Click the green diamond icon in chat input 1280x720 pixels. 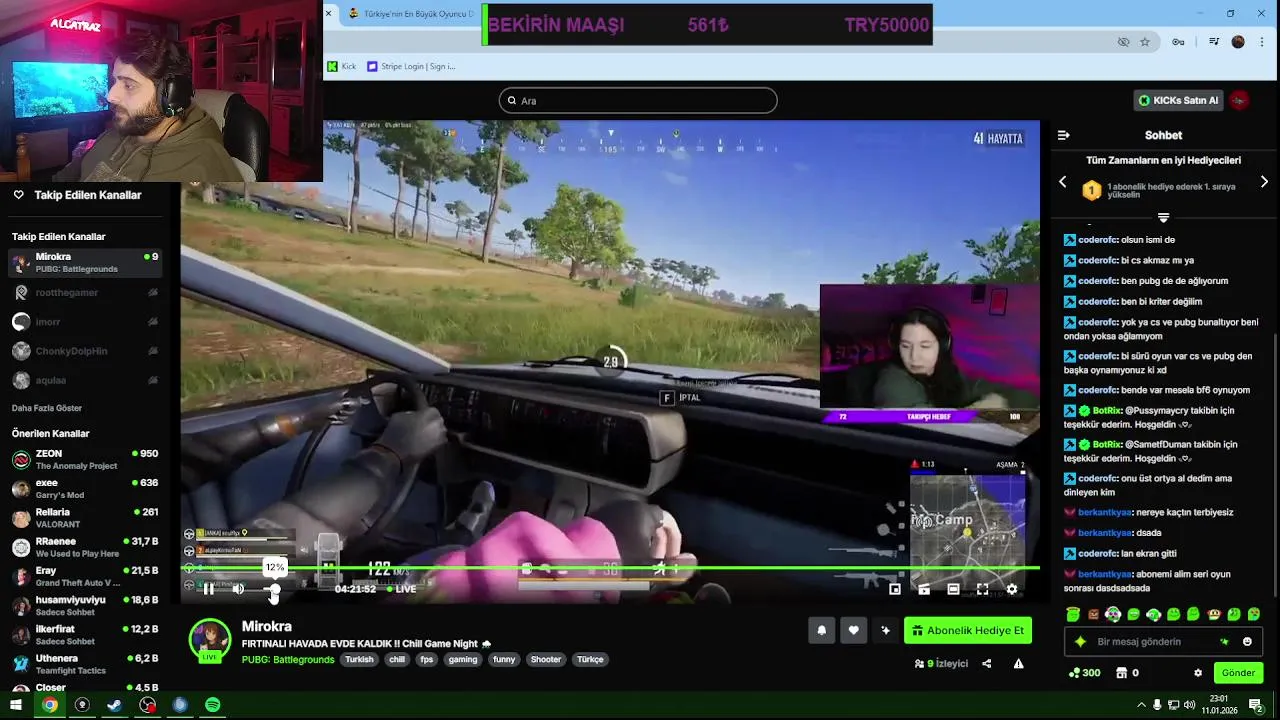pos(1080,642)
